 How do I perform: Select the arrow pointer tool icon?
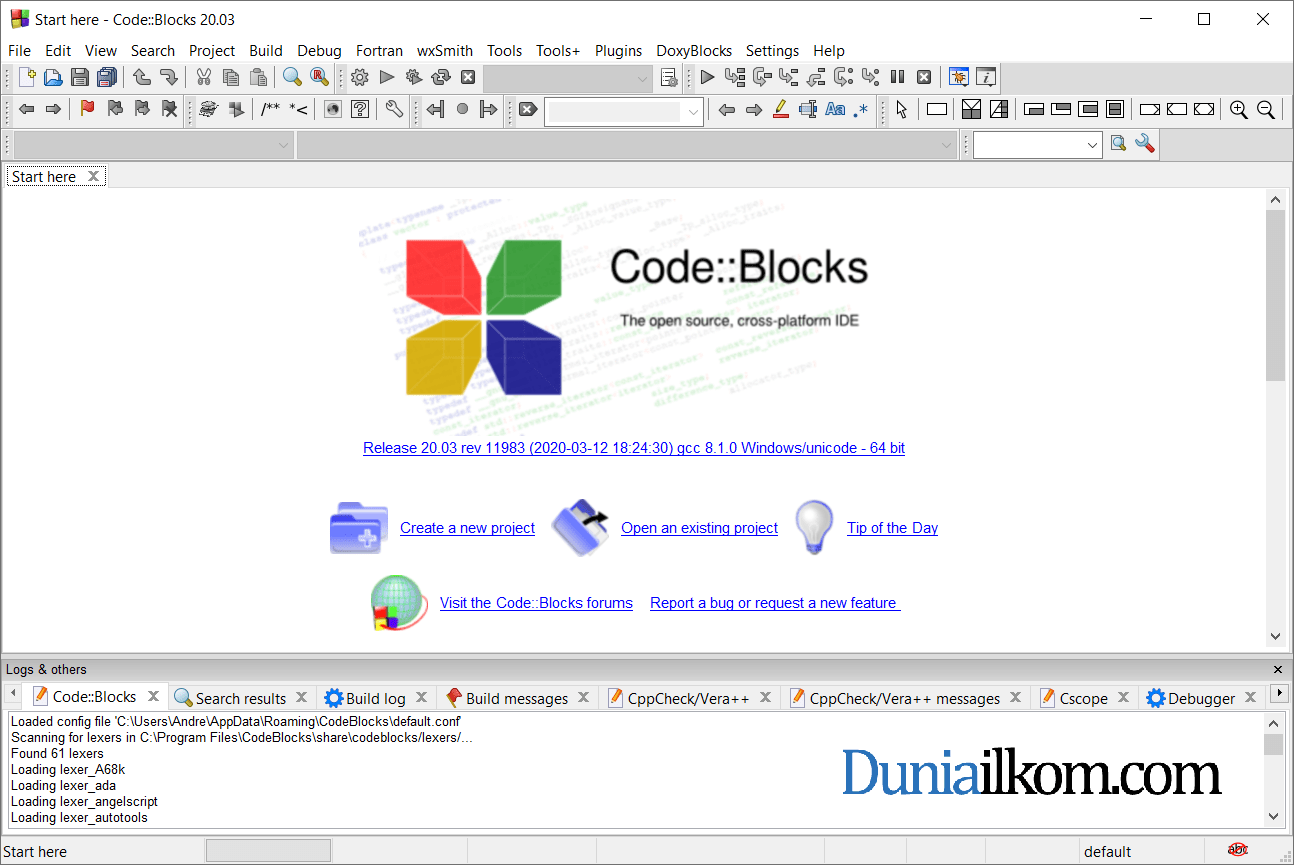click(902, 110)
